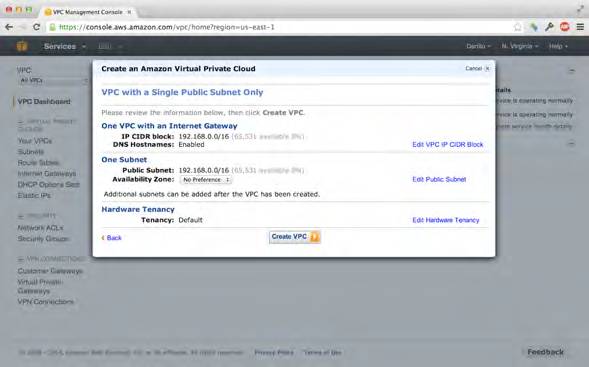This screenshot has width=589, height=367.
Task: Open the Services menu
Action: tap(65, 47)
